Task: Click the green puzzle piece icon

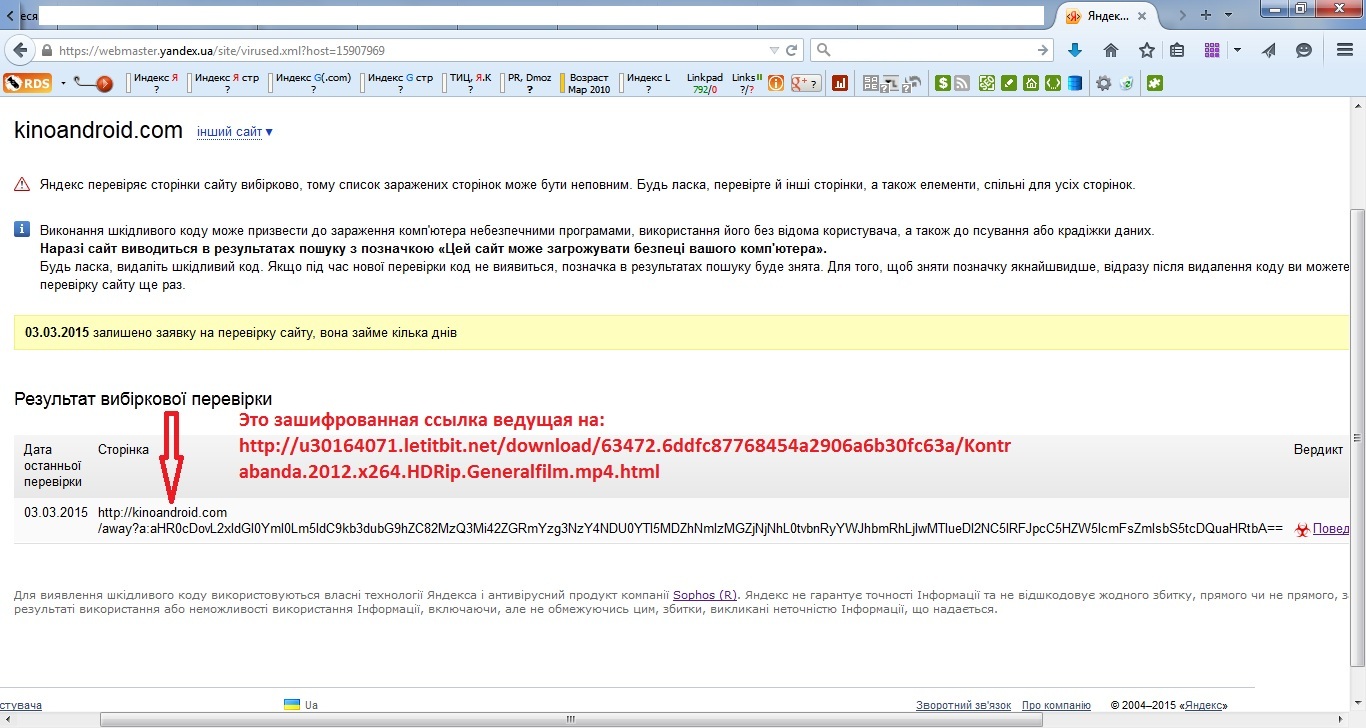Action: pos(1155,84)
